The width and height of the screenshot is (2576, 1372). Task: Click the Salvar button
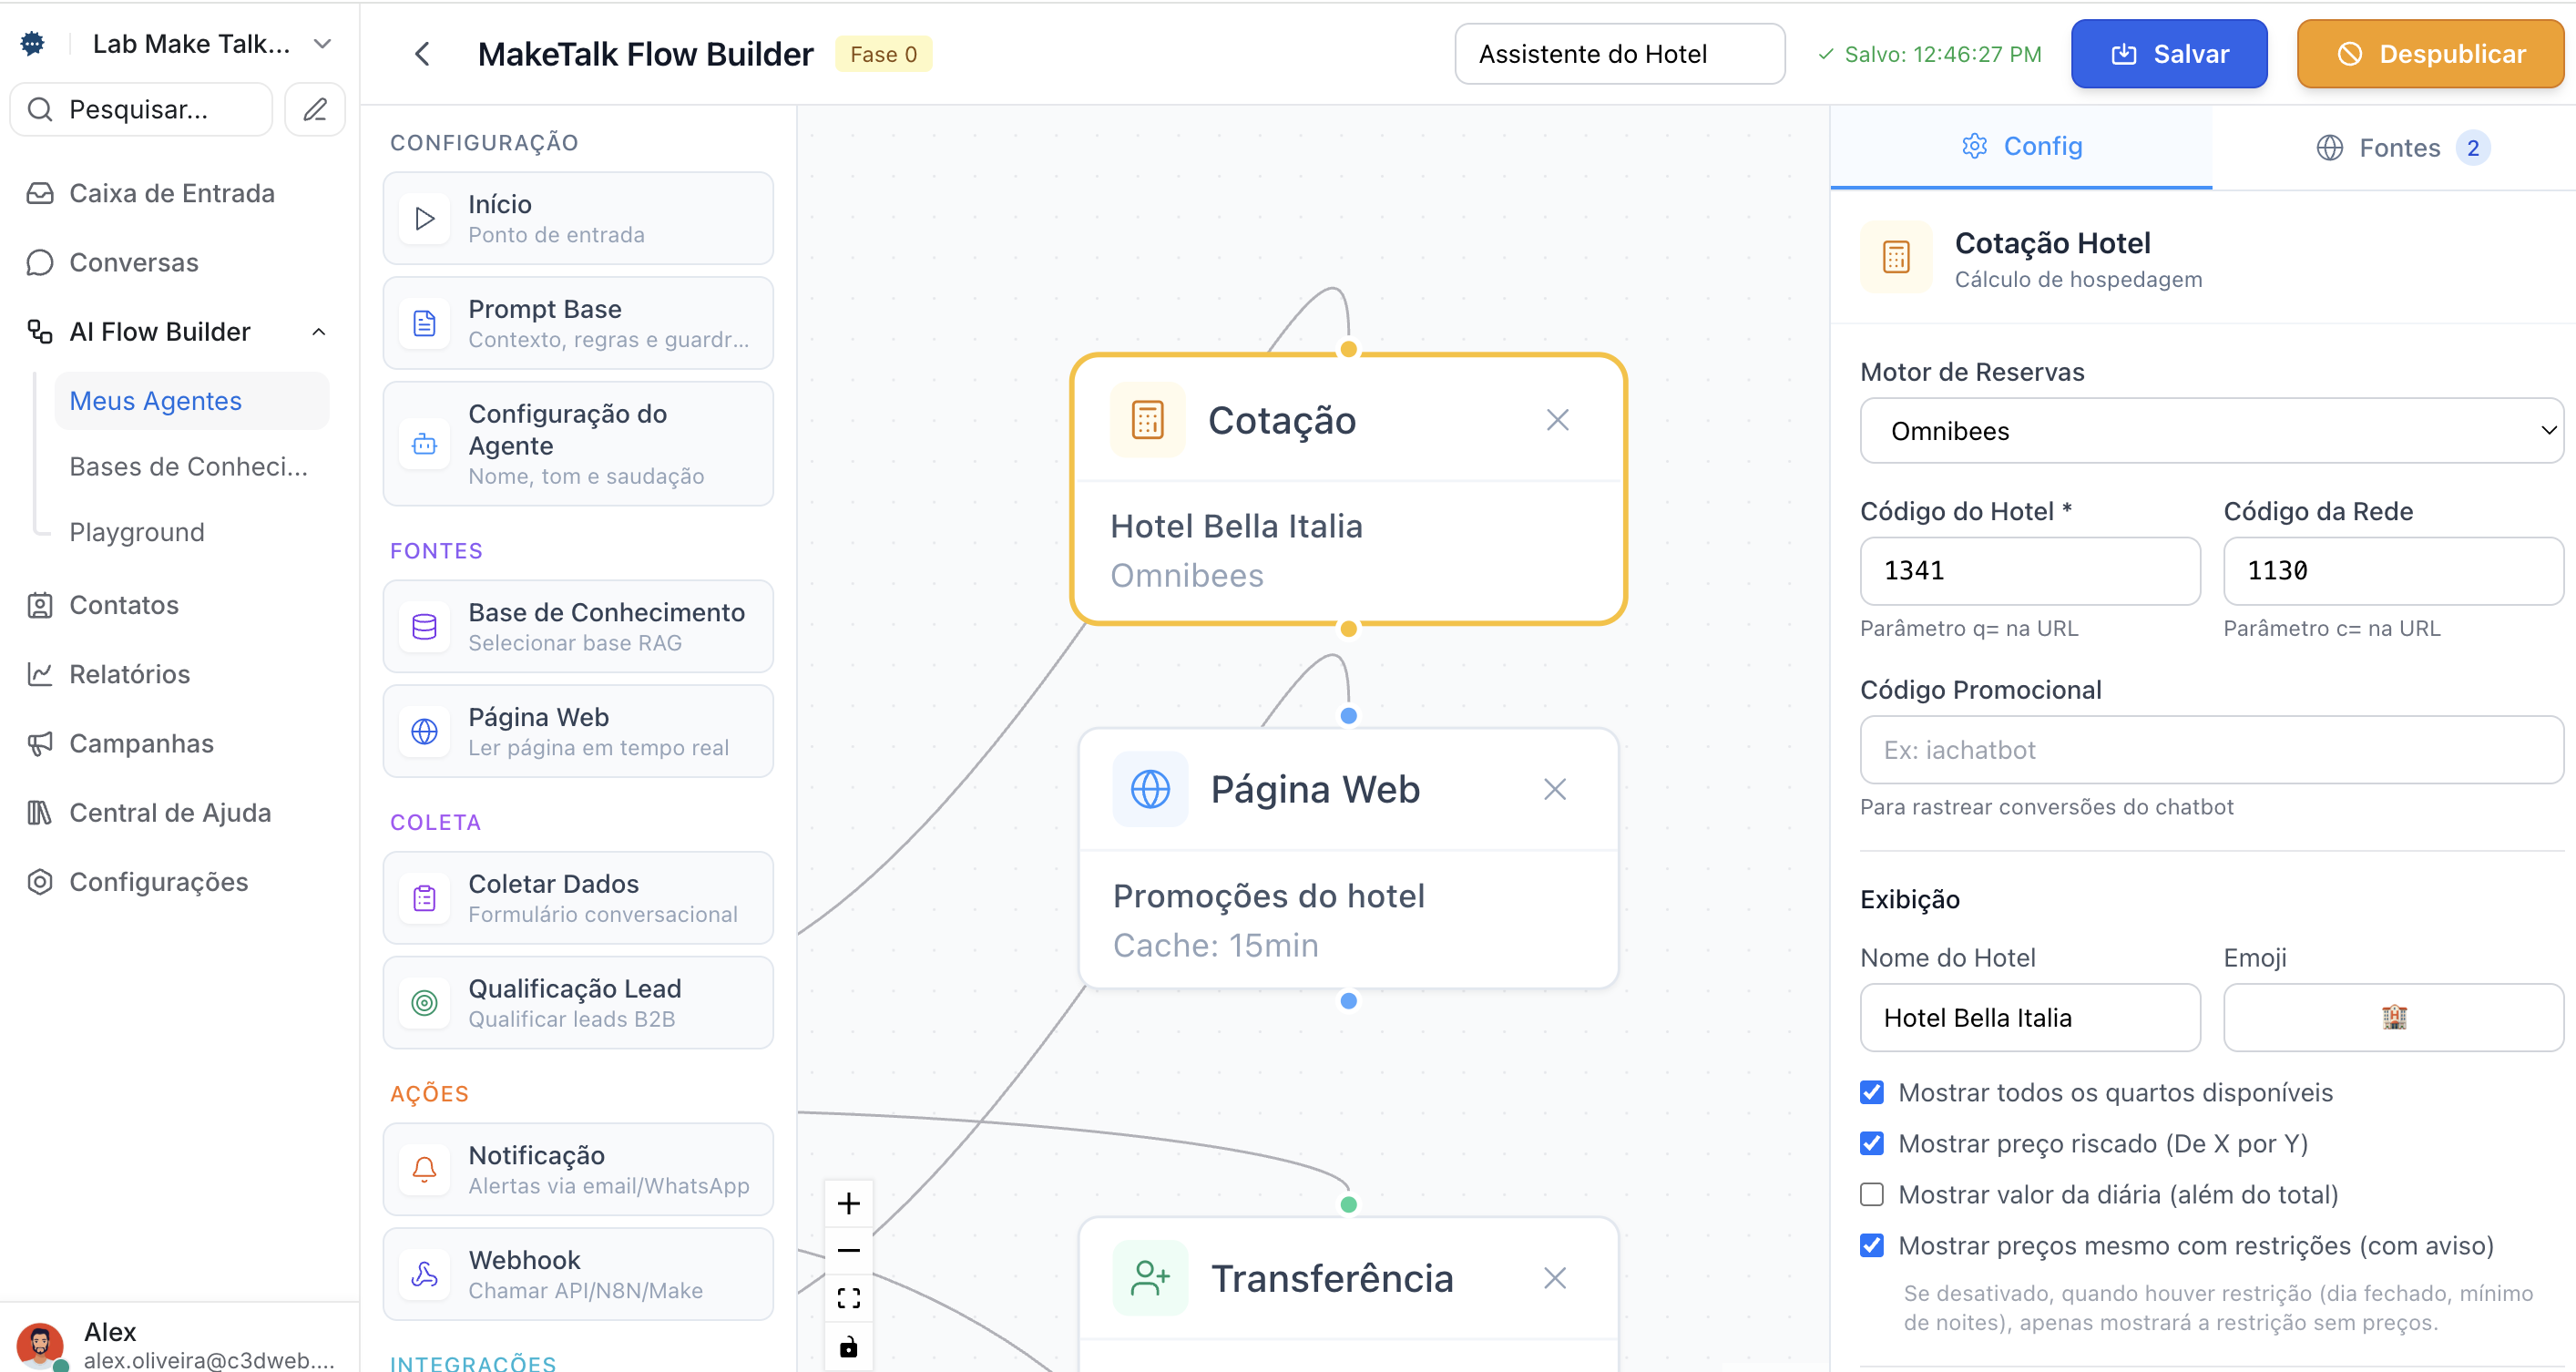click(x=2168, y=54)
